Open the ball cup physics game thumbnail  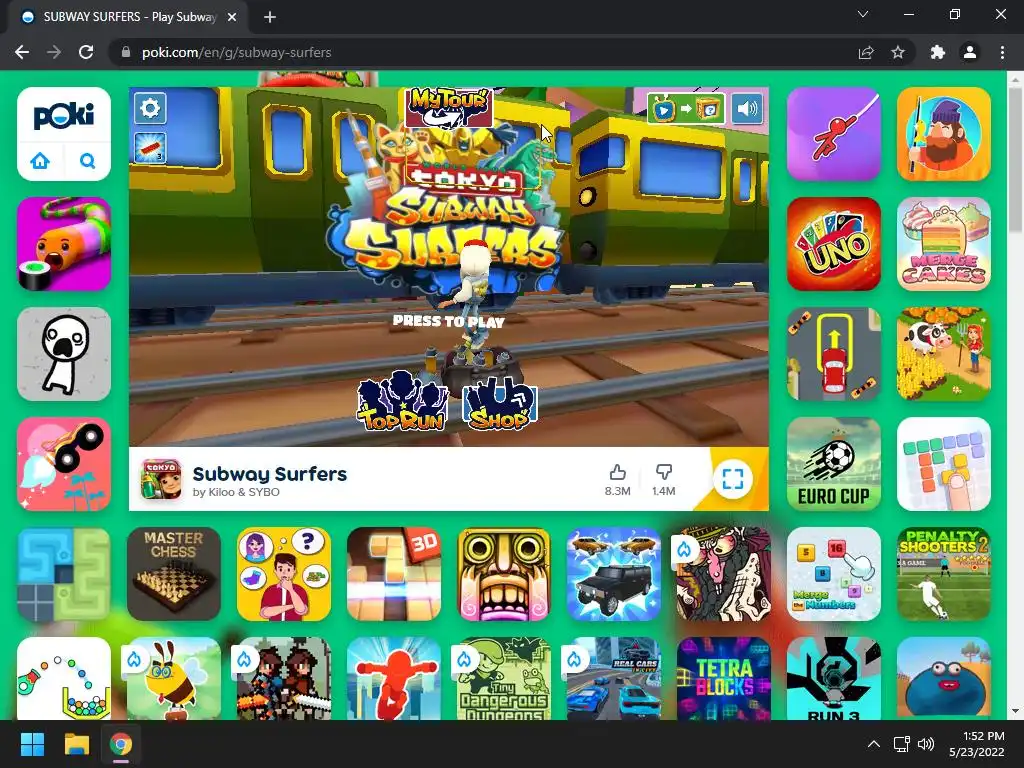click(x=64, y=679)
